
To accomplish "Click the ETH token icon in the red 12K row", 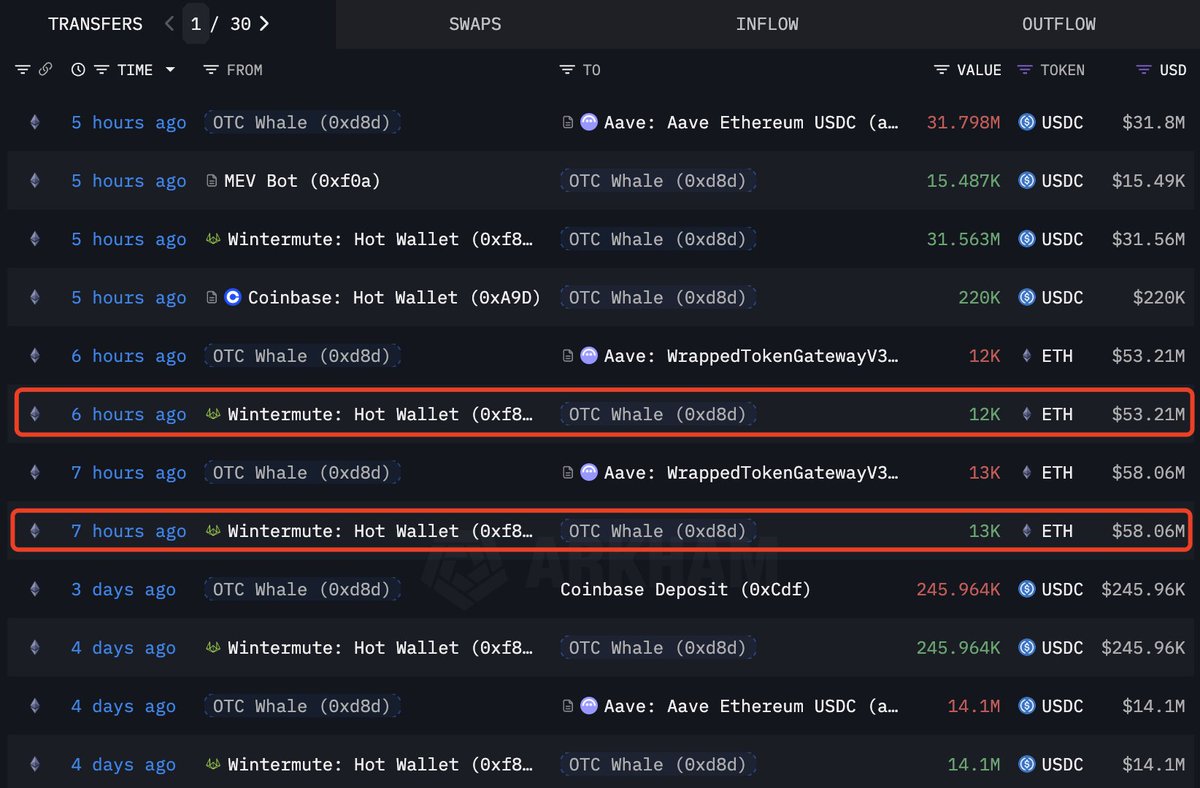I will pos(1026,356).
